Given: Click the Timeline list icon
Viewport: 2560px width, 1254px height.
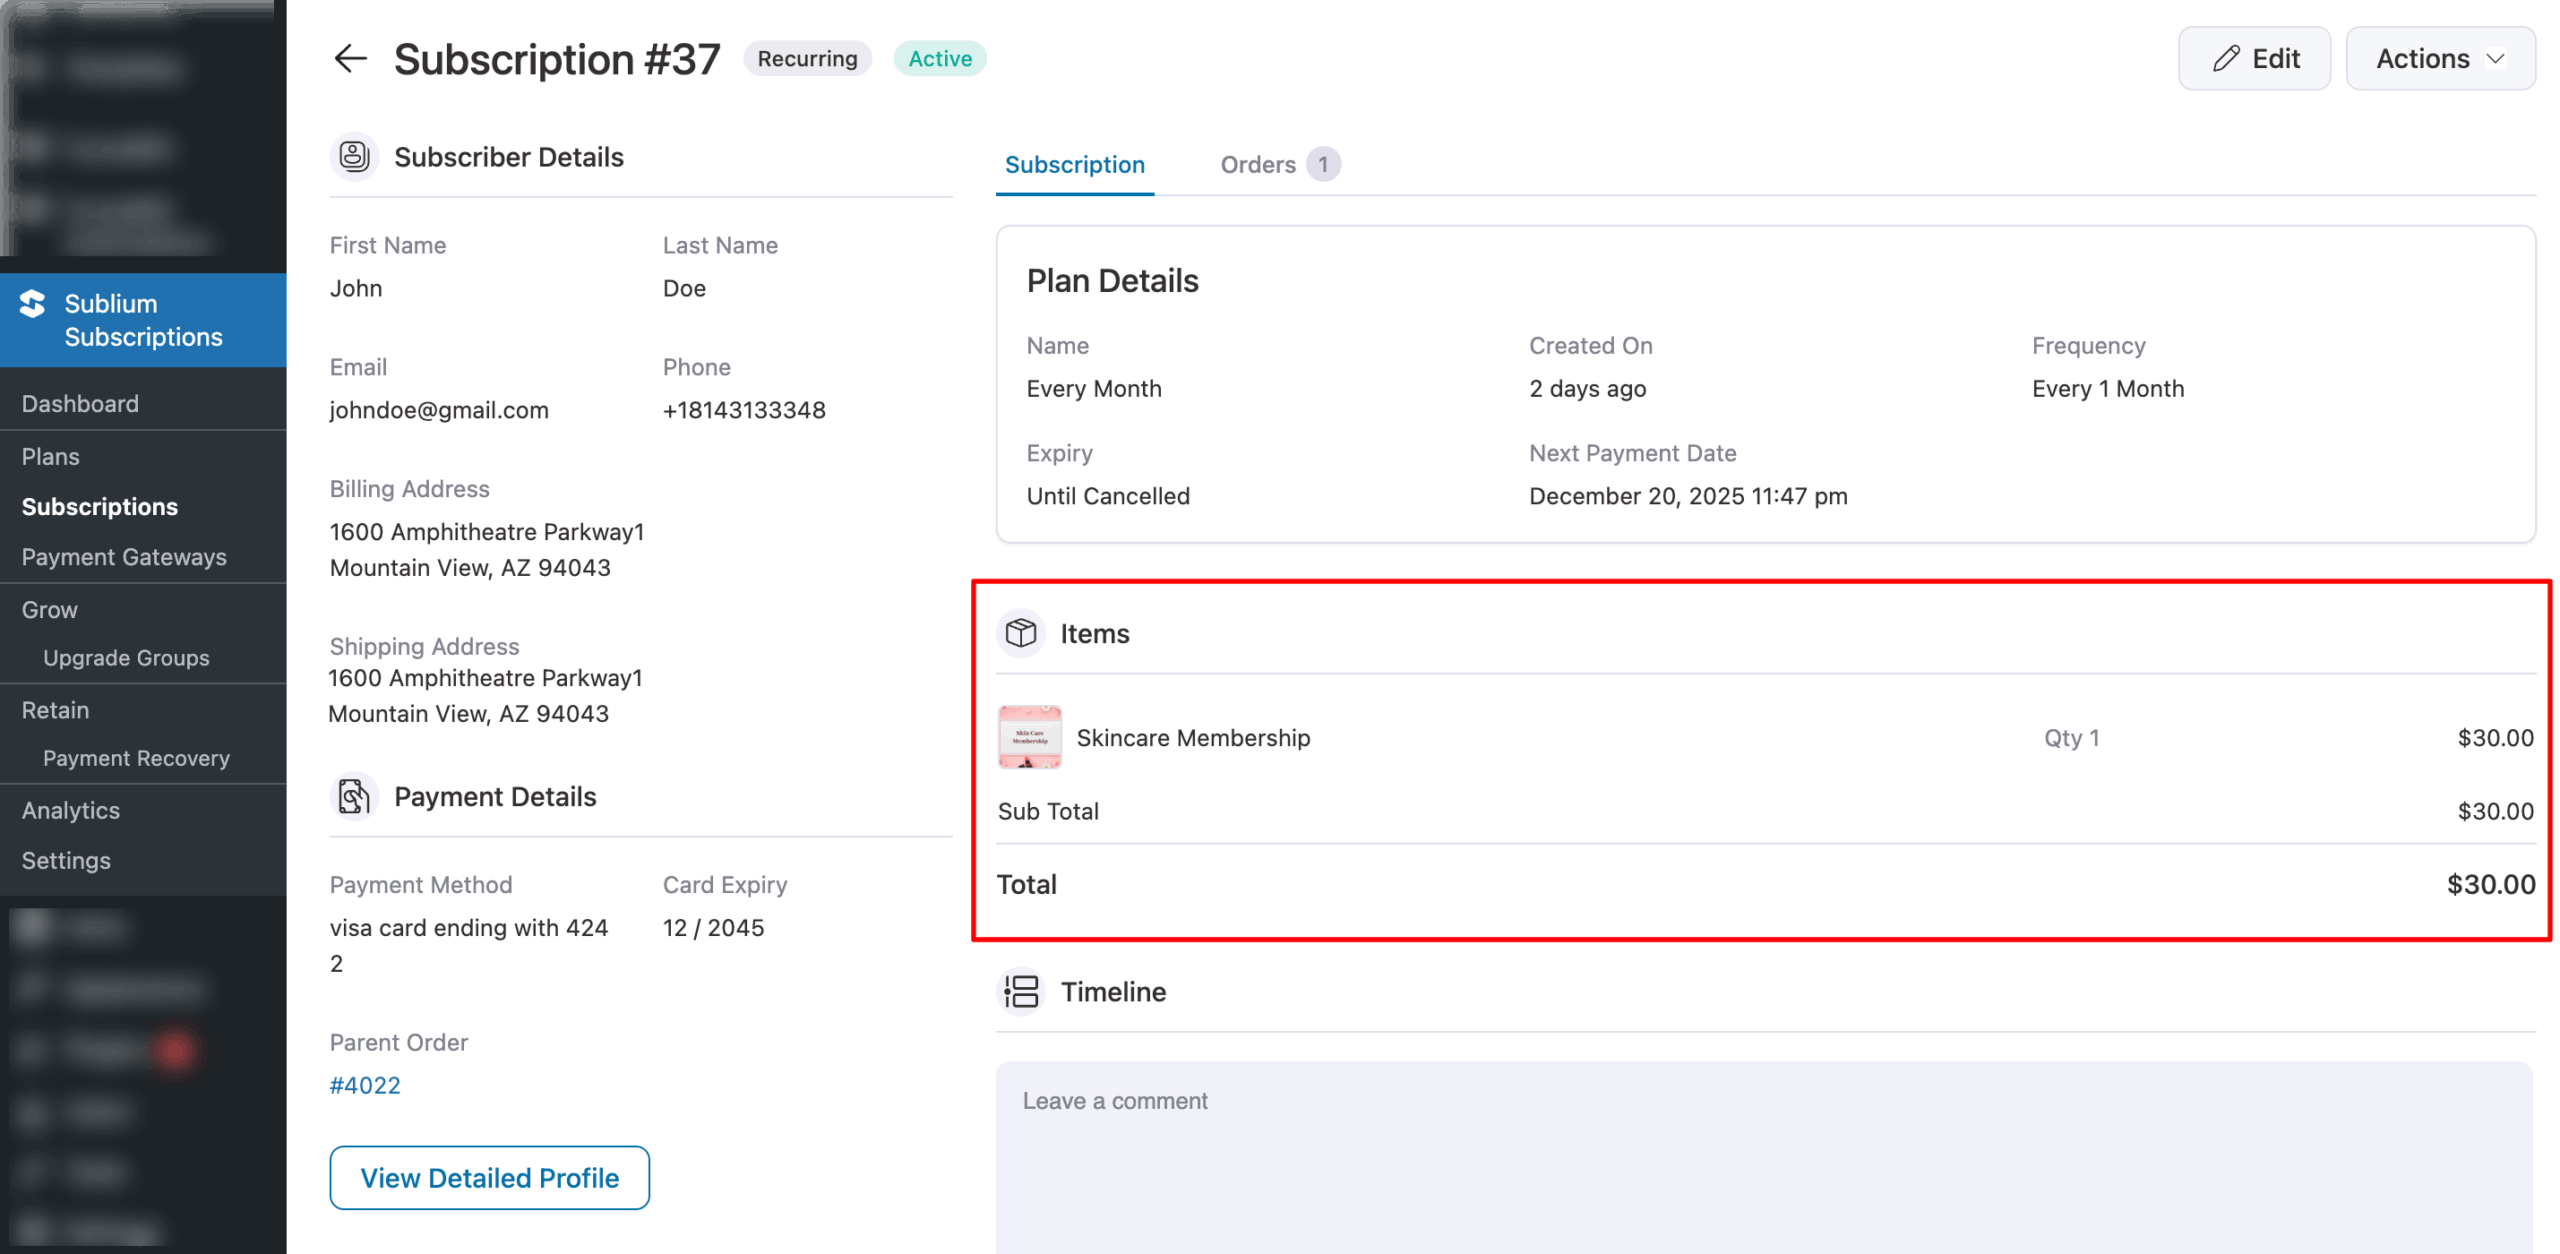Looking at the screenshot, I should tap(1021, 992).
